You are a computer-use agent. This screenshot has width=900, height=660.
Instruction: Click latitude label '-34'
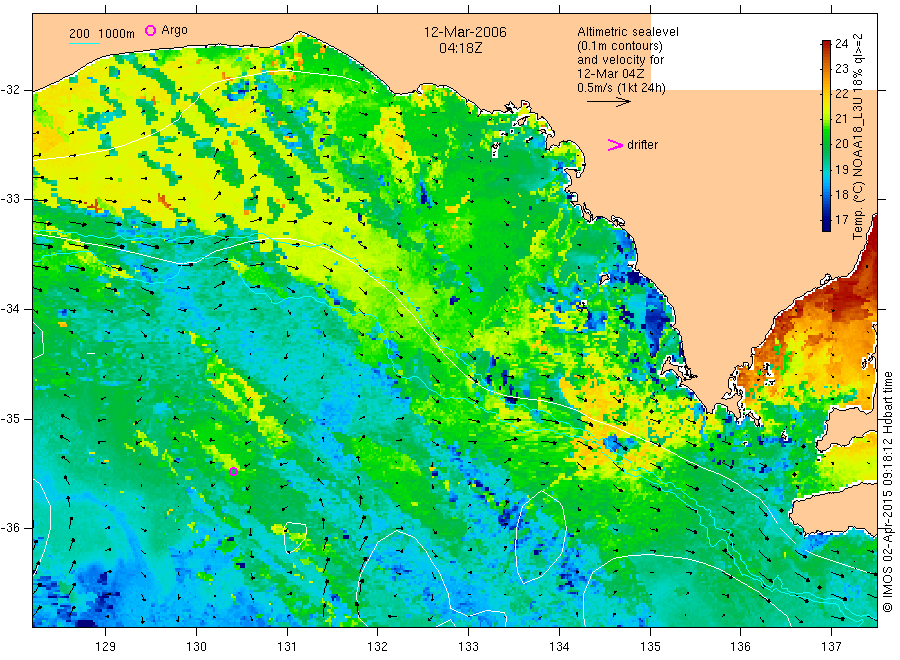click(10, 309)
